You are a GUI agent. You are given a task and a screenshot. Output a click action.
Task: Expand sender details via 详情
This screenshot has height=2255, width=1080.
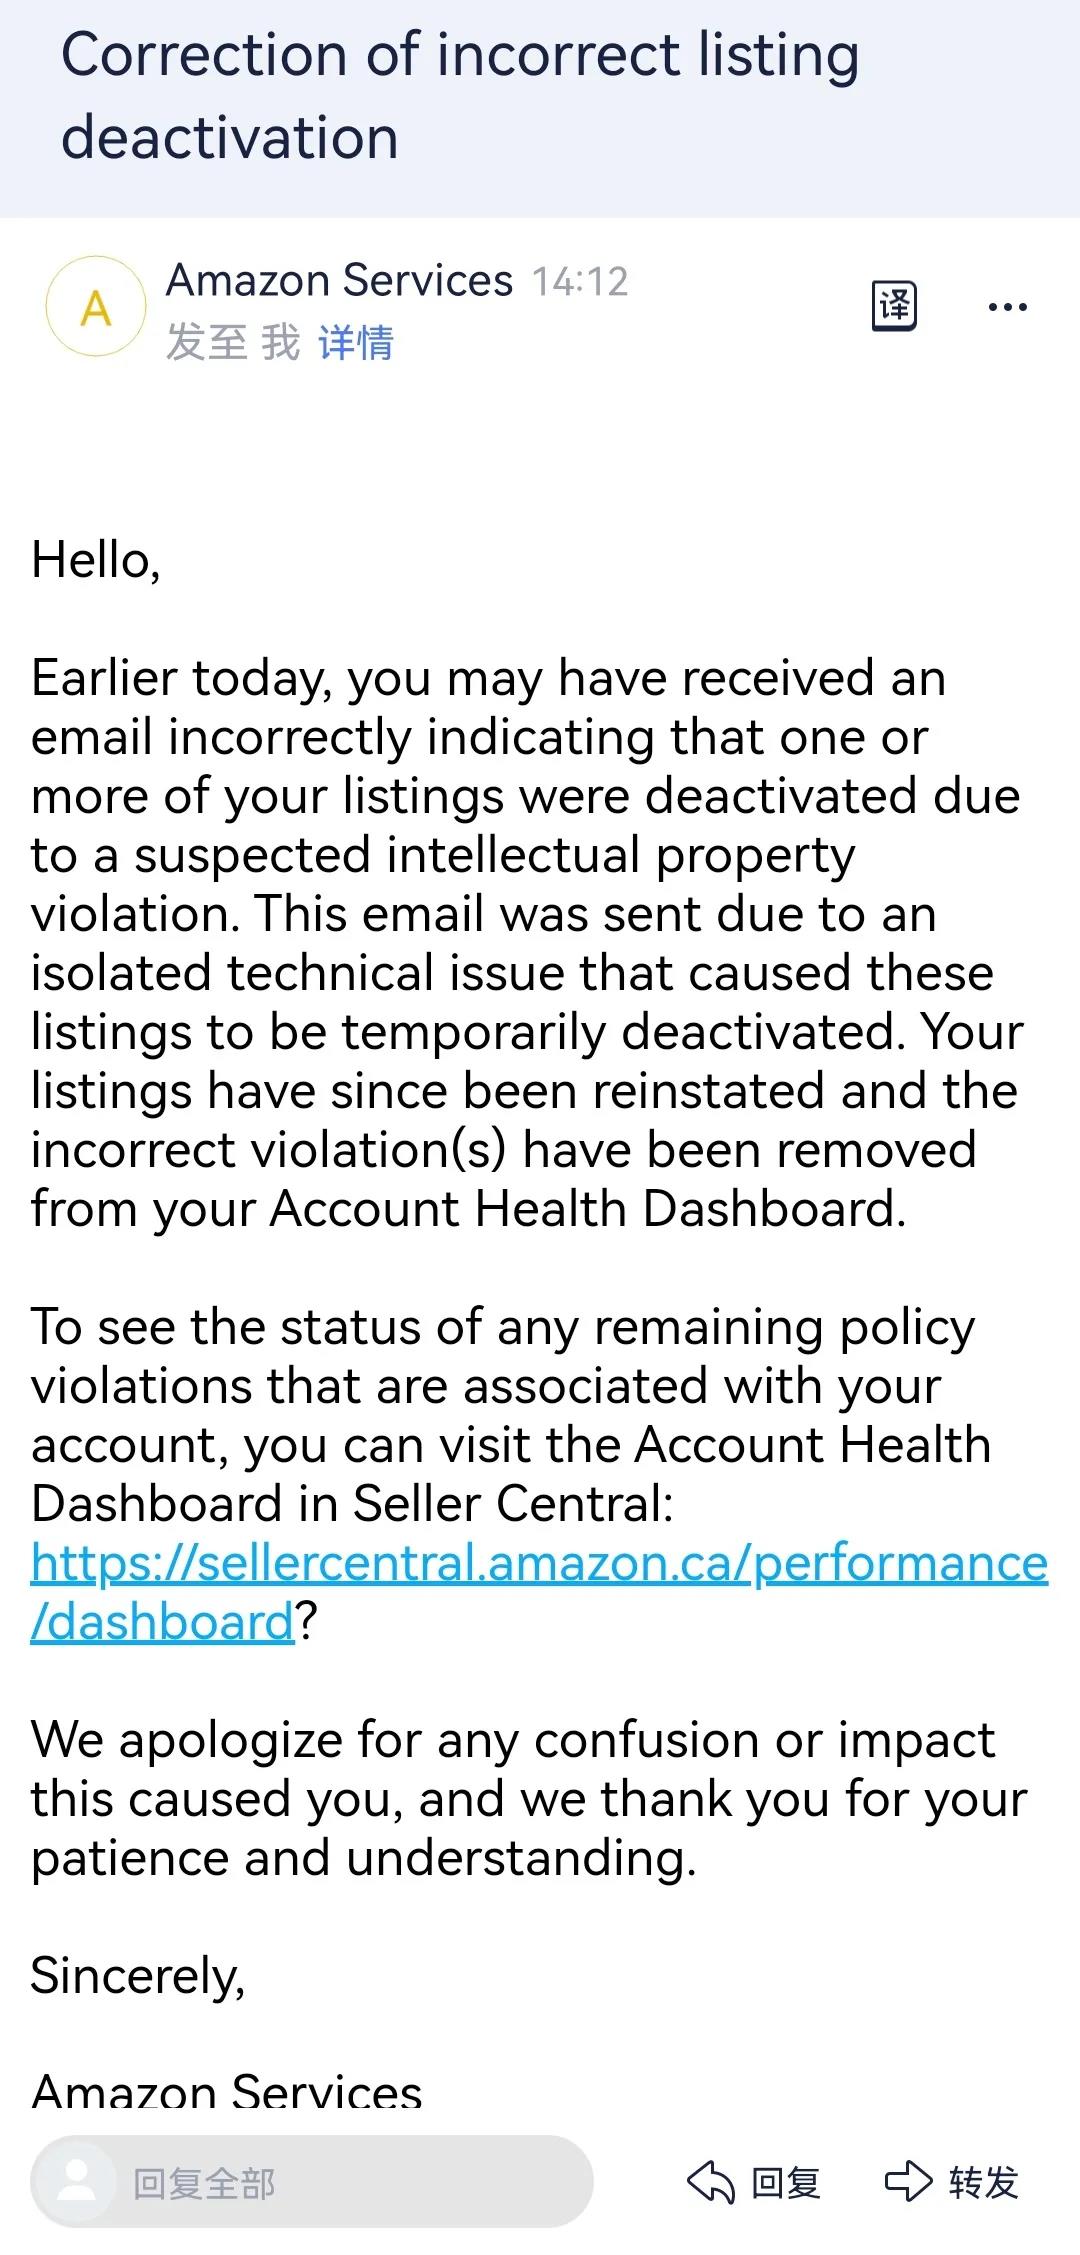click(x=356, y=342)
